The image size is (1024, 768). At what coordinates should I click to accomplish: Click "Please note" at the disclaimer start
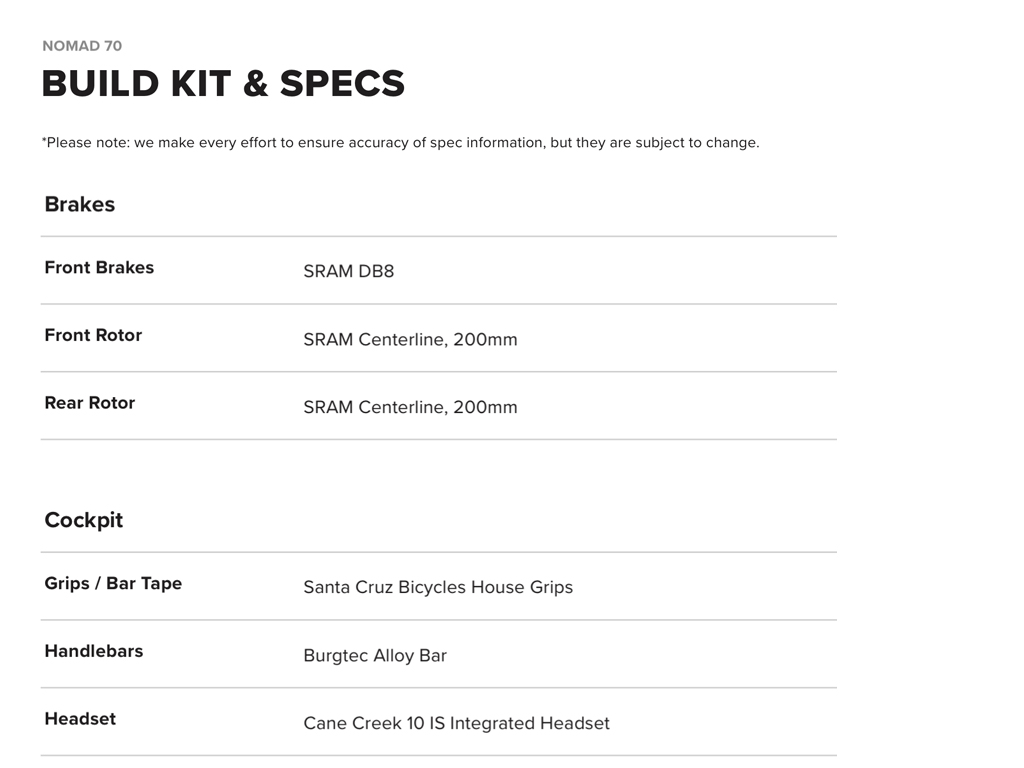click(84, 142)
